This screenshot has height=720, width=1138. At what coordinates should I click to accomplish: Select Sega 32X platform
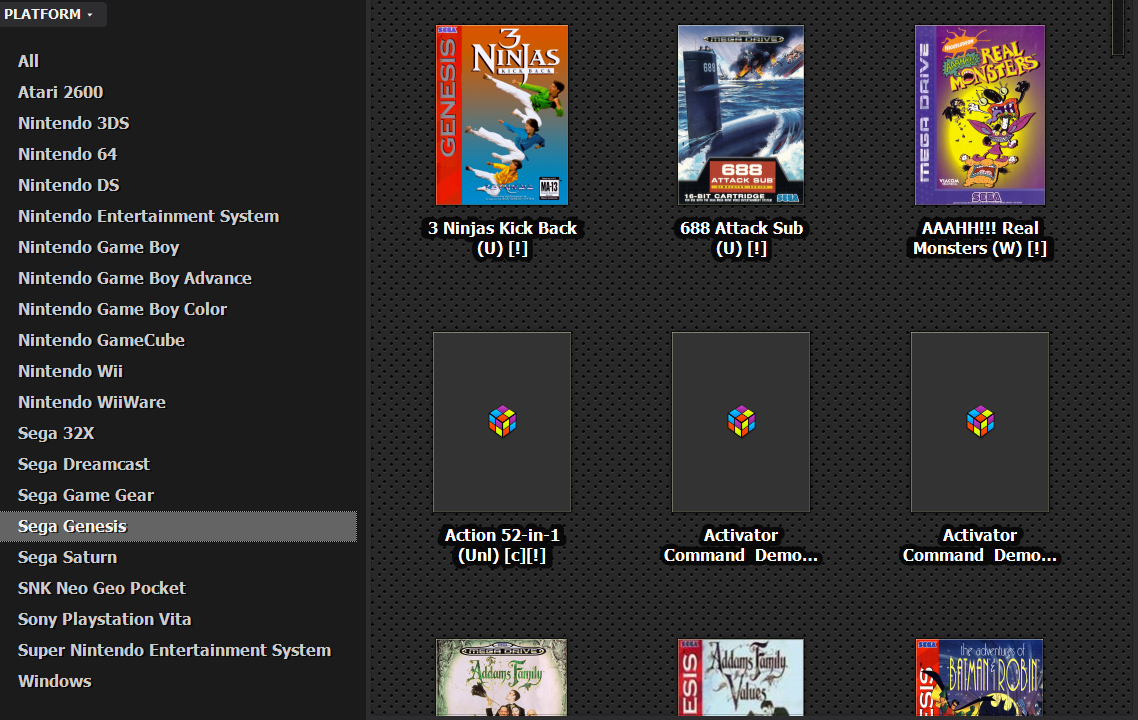point(56,433)
